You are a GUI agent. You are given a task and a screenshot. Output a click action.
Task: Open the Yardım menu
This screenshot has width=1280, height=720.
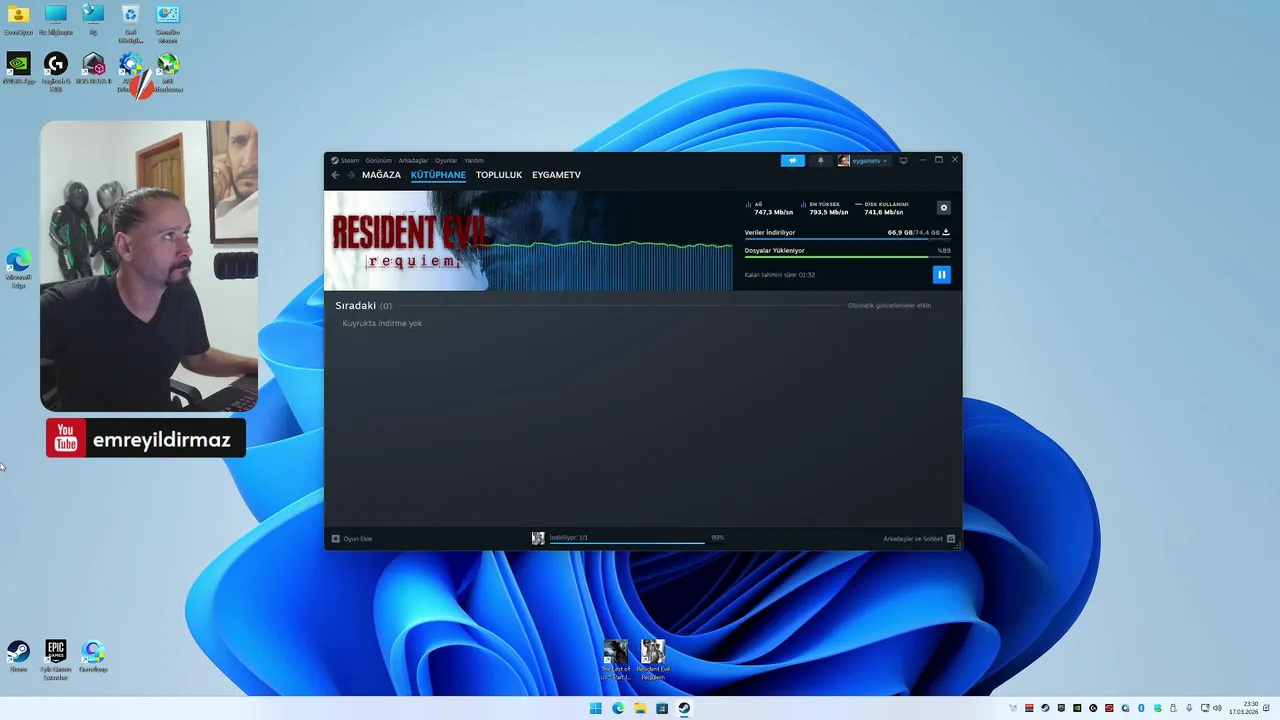[474, 160]
